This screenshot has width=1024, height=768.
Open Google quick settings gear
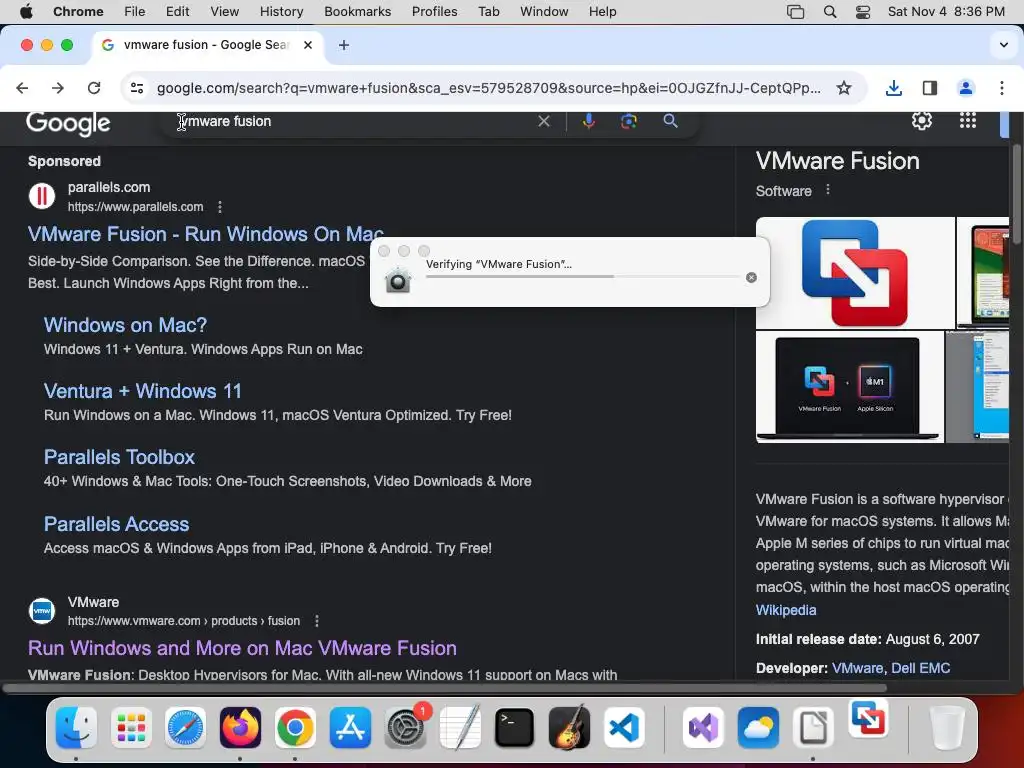tap(921, 120)
